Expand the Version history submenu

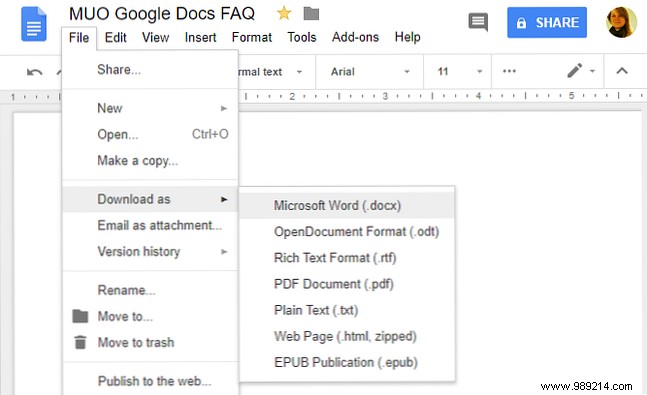pyautogui.click(x=150, y=251)
